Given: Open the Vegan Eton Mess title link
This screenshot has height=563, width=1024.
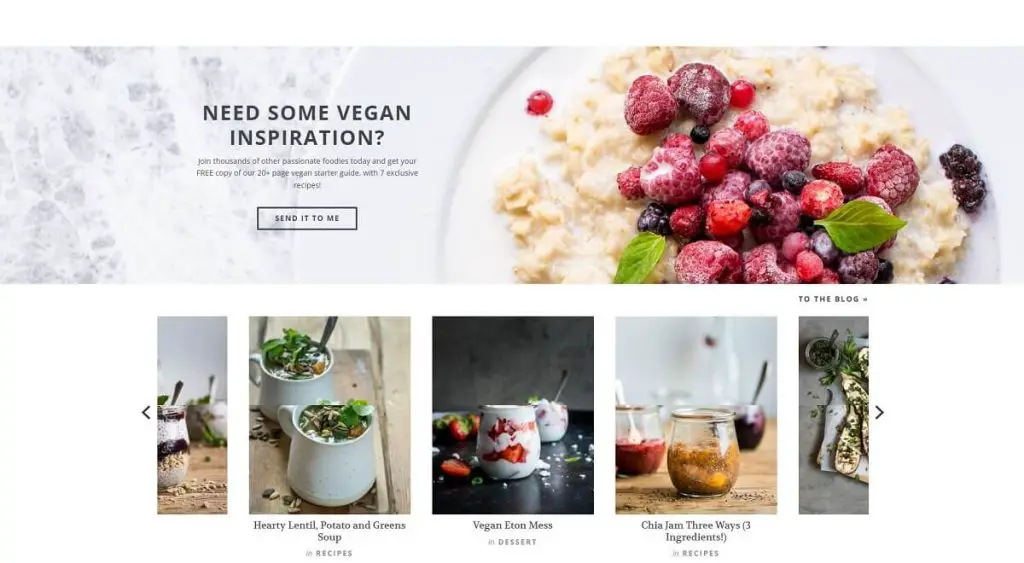Looking at the screenshot, I should pyautogui.click(x=513, y=525).
